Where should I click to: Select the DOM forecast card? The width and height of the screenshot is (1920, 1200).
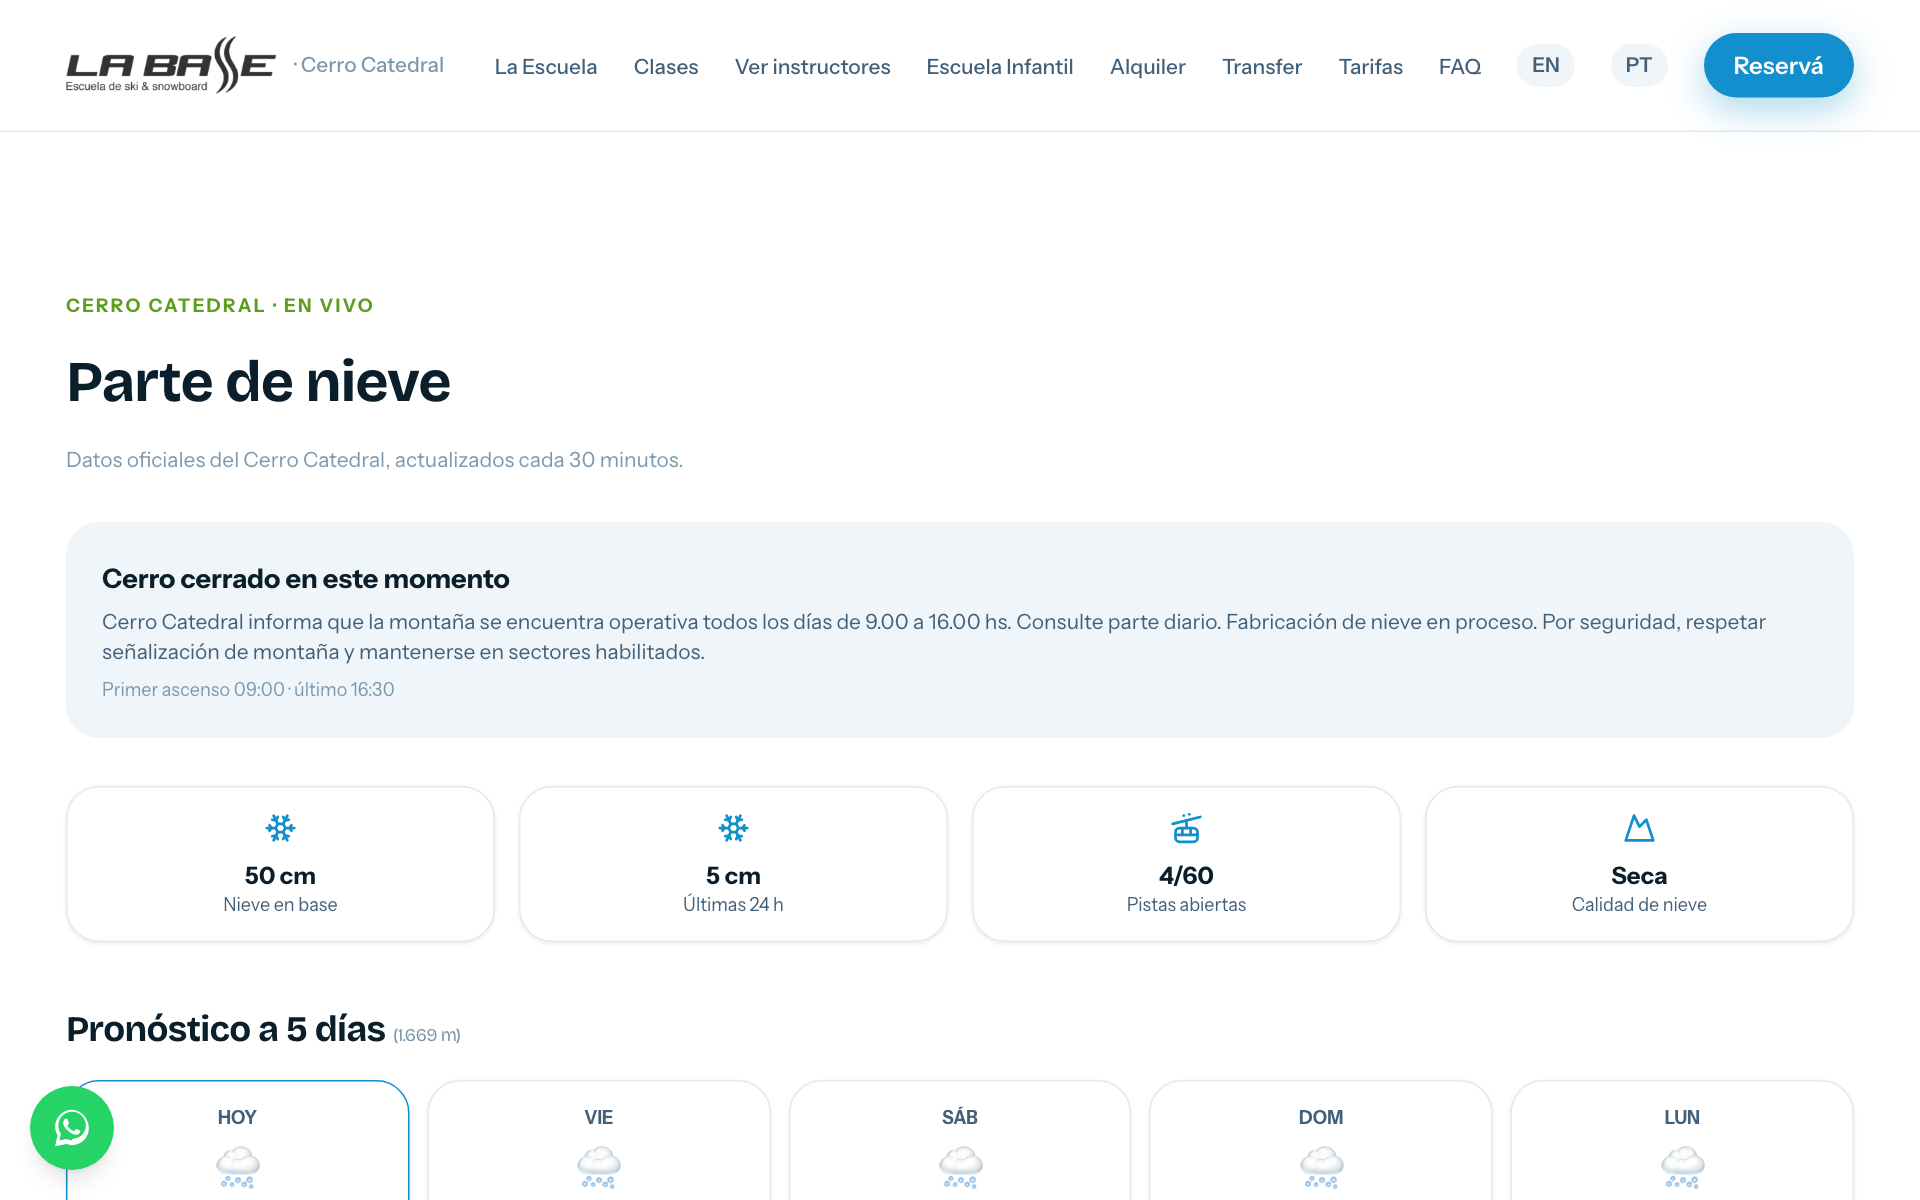(x=1321, y=1140)
